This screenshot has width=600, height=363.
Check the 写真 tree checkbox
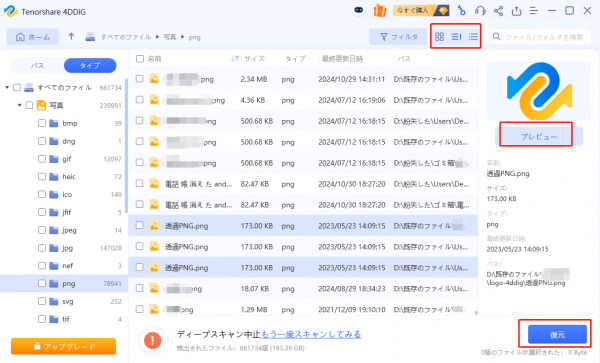coord(29,105)
